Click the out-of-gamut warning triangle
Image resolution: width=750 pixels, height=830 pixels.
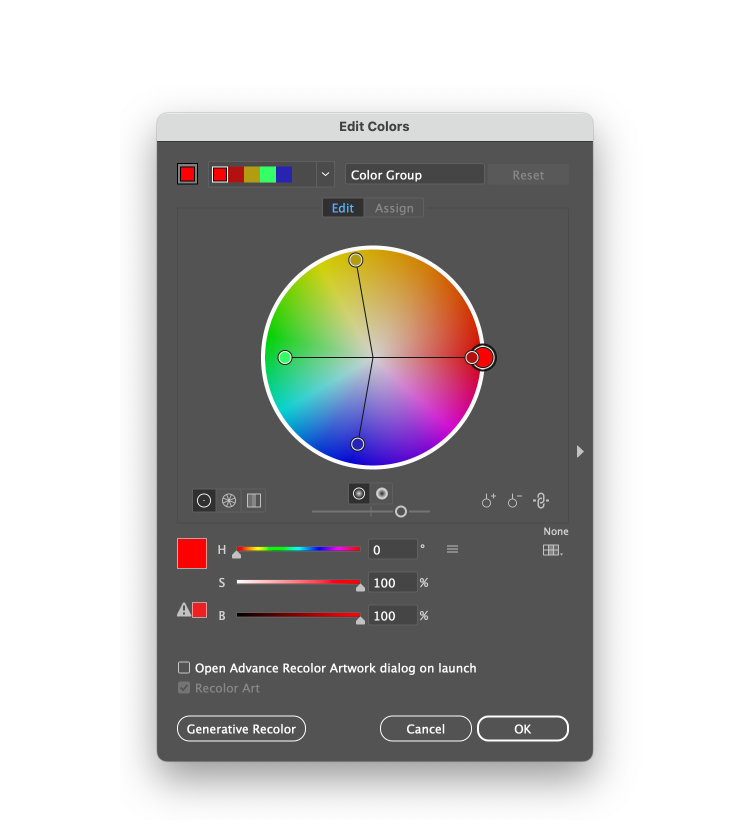[x=184, y=610]
